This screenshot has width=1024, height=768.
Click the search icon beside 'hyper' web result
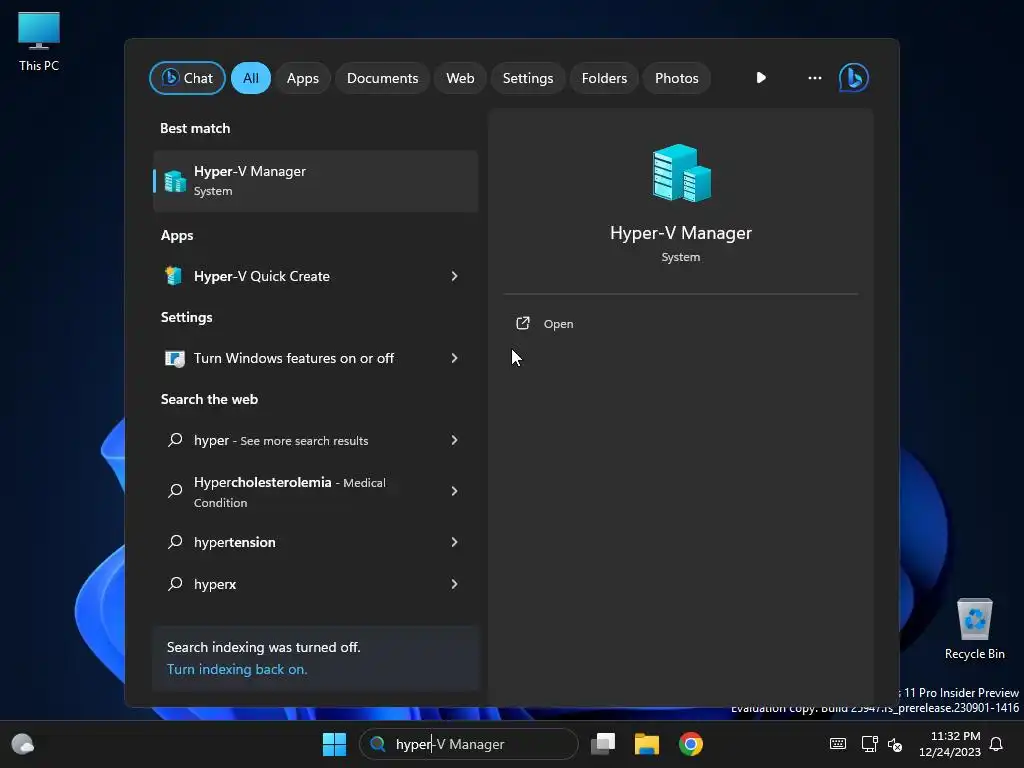click(x=174, y=440)
